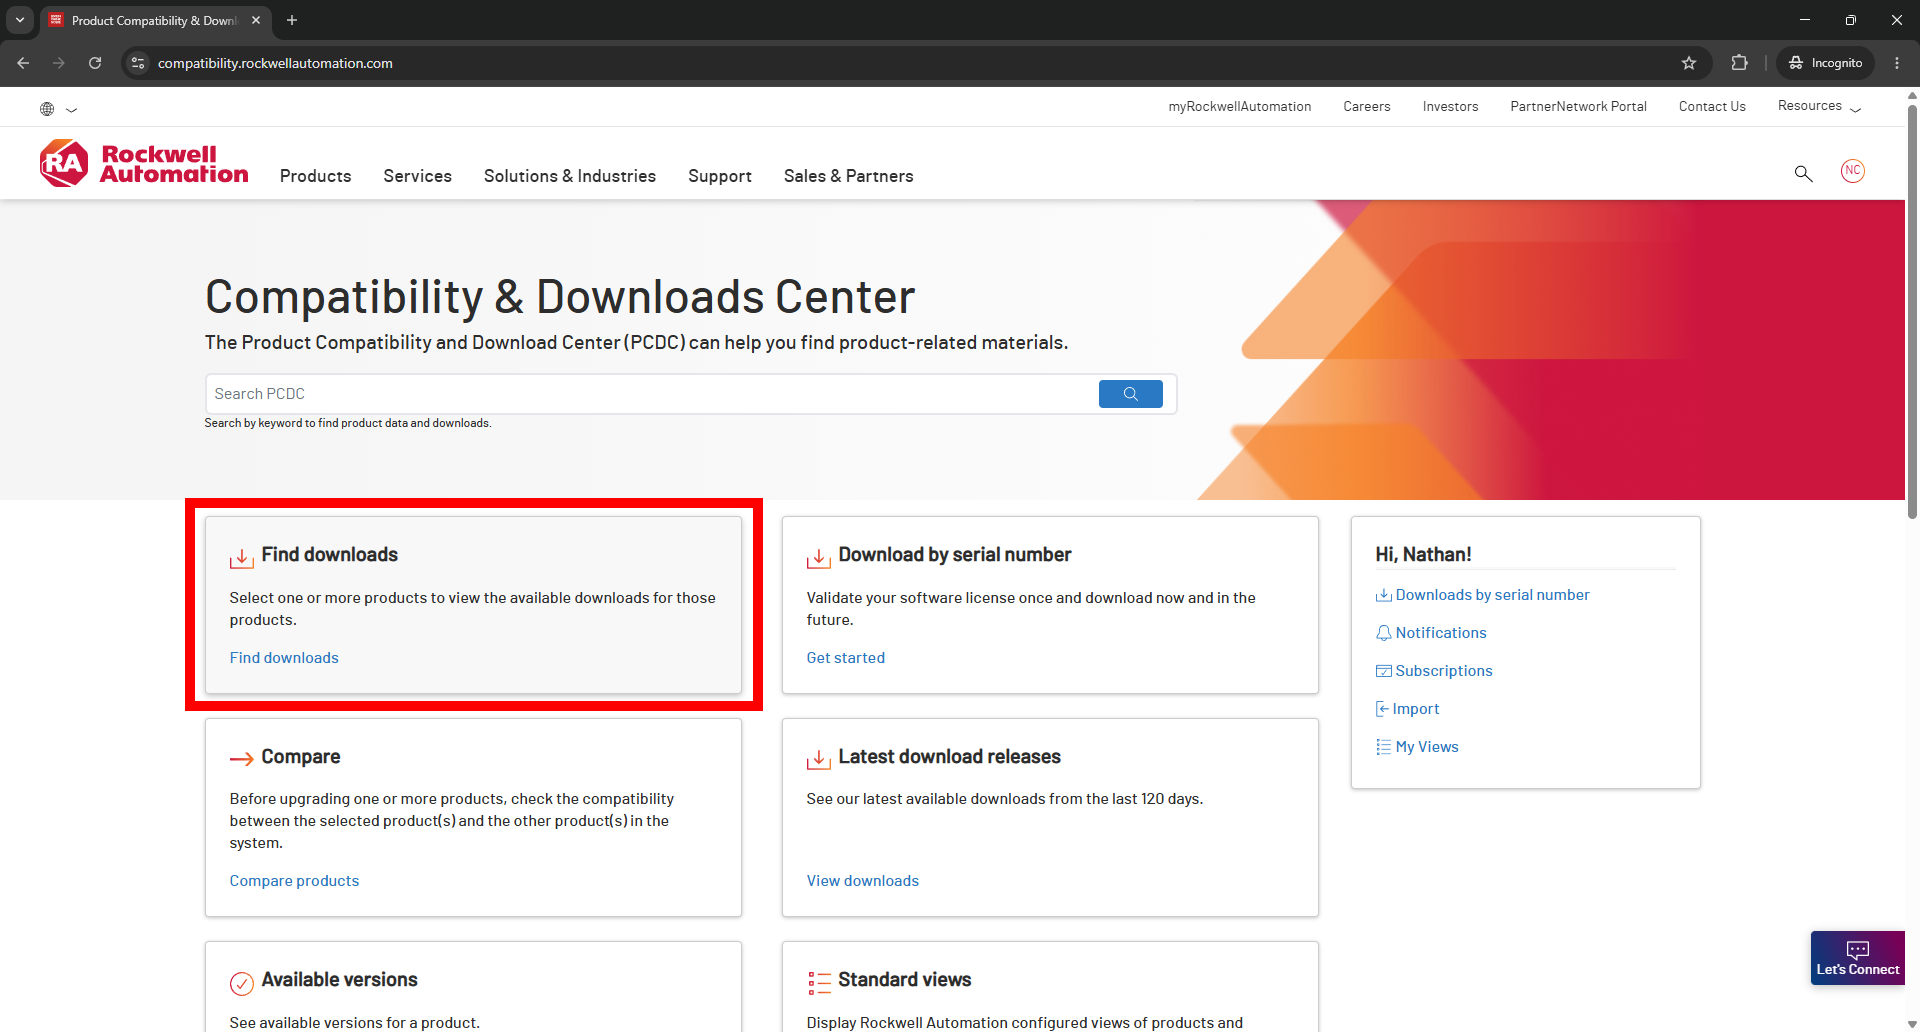
Task: Go back in browser history
Action: [x=23, y=63]
